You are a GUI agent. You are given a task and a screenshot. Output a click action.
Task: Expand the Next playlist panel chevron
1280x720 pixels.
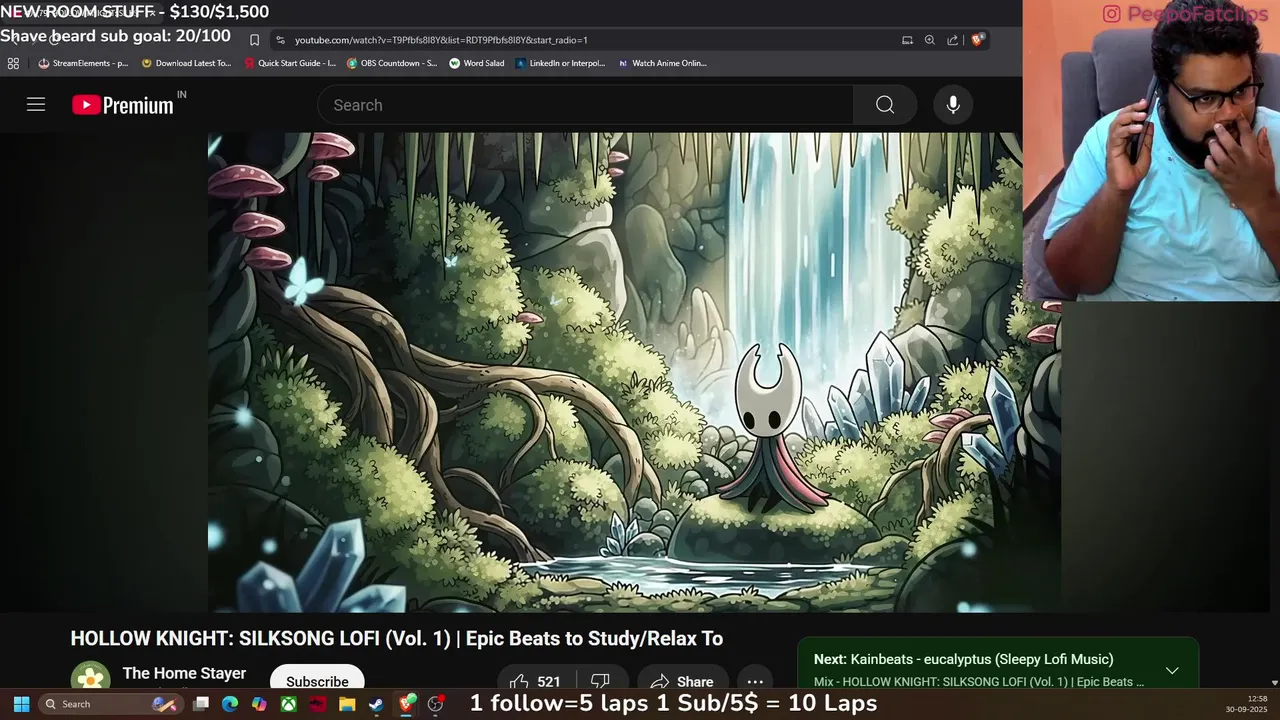pos(1172,670)
